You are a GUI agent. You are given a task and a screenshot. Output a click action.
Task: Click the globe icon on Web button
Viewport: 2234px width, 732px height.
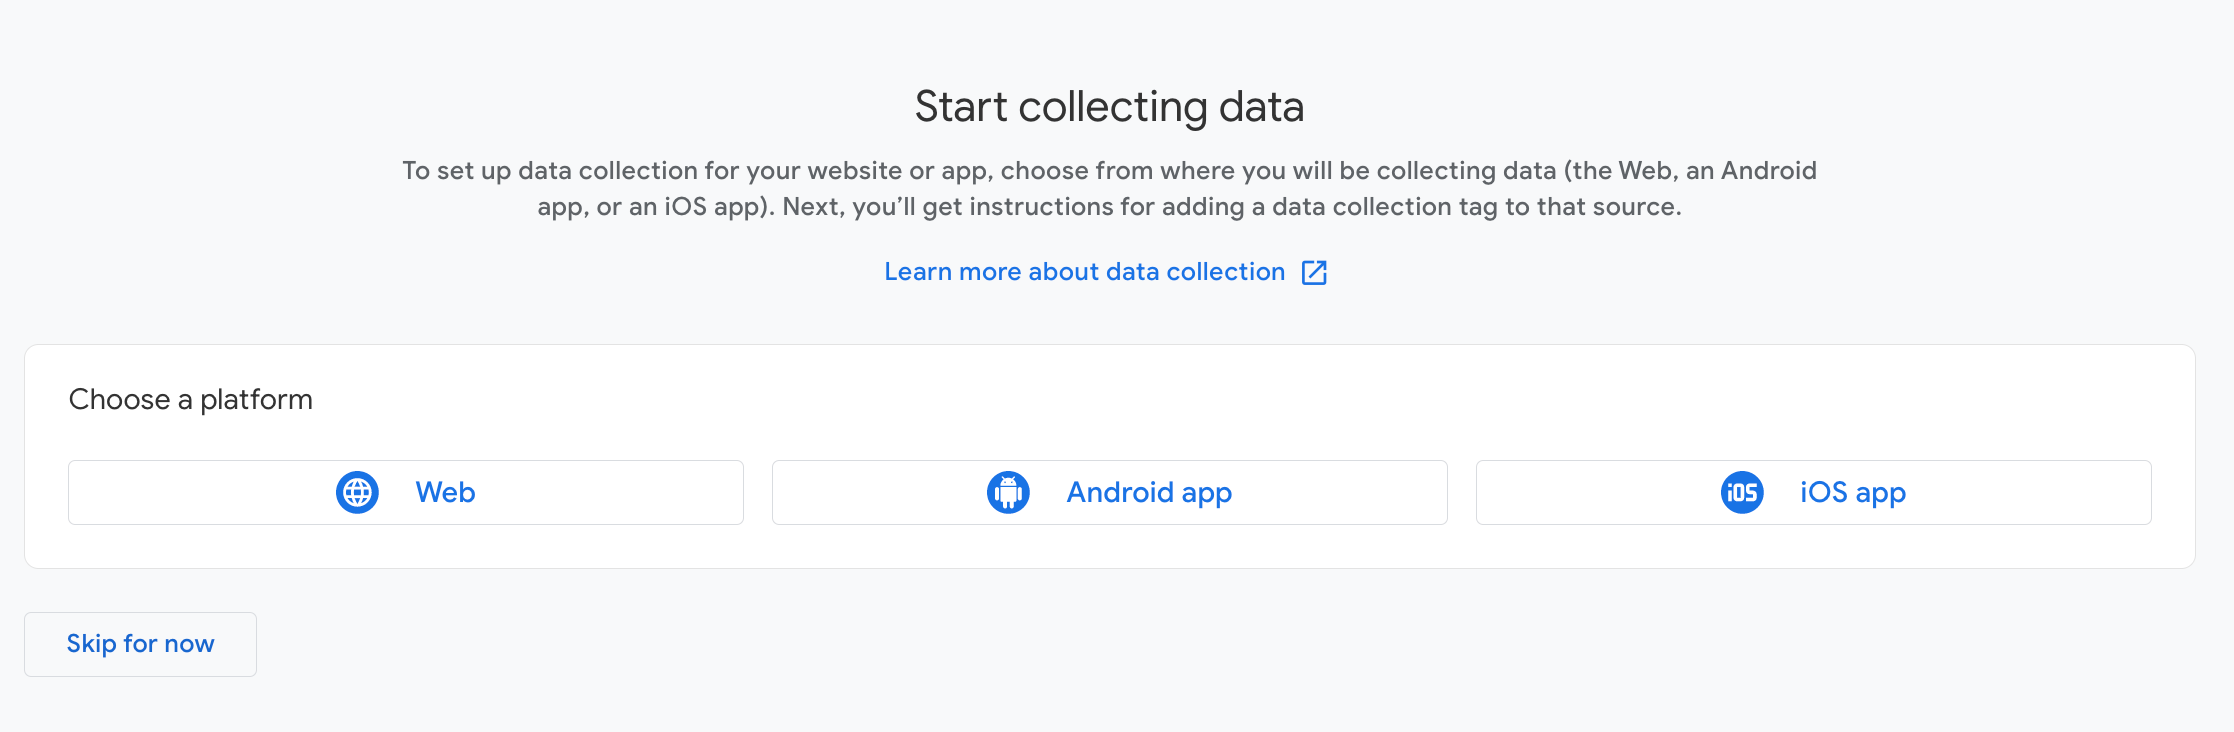coord(357,493)
